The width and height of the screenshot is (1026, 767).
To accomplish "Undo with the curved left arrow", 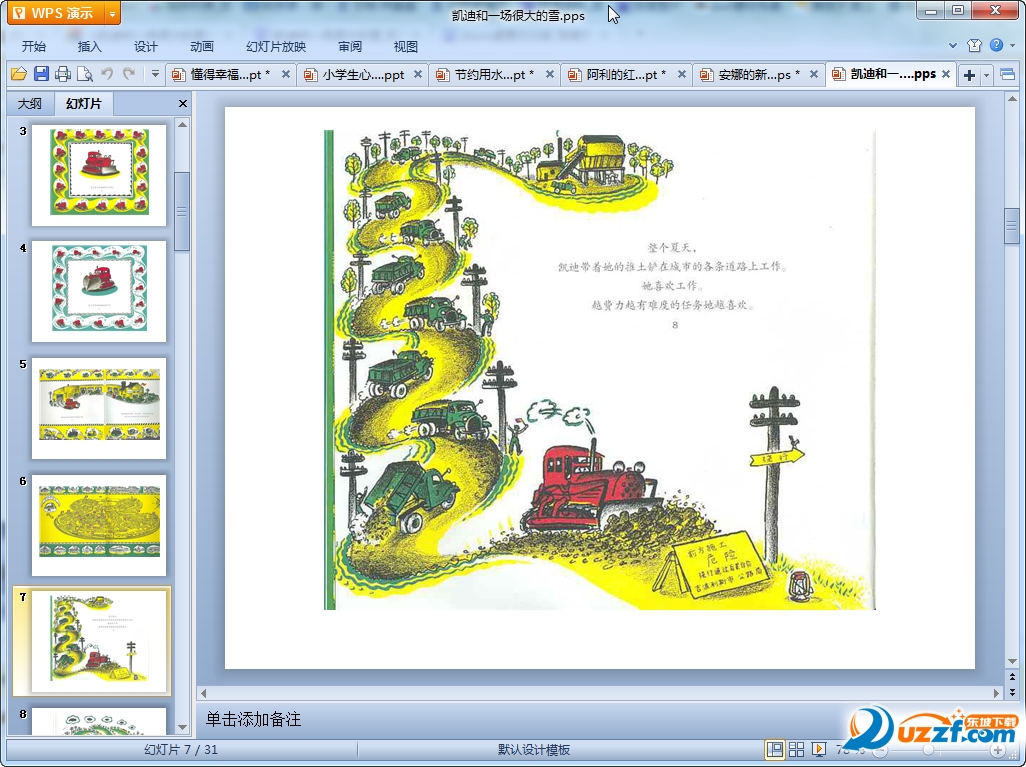I will click(x=107, y=74).
